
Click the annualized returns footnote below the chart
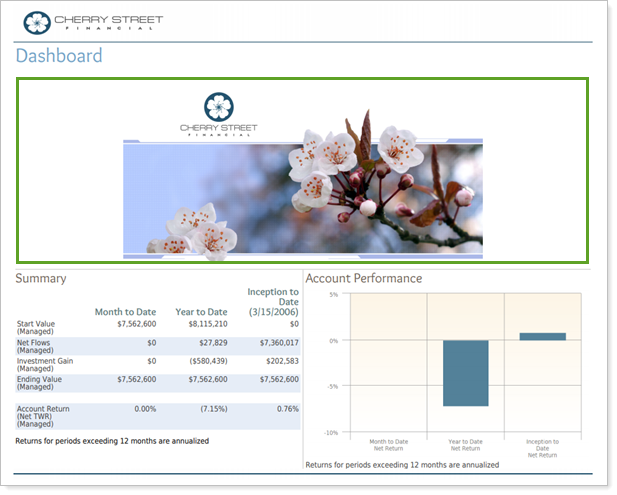click(x=402, y=465)
